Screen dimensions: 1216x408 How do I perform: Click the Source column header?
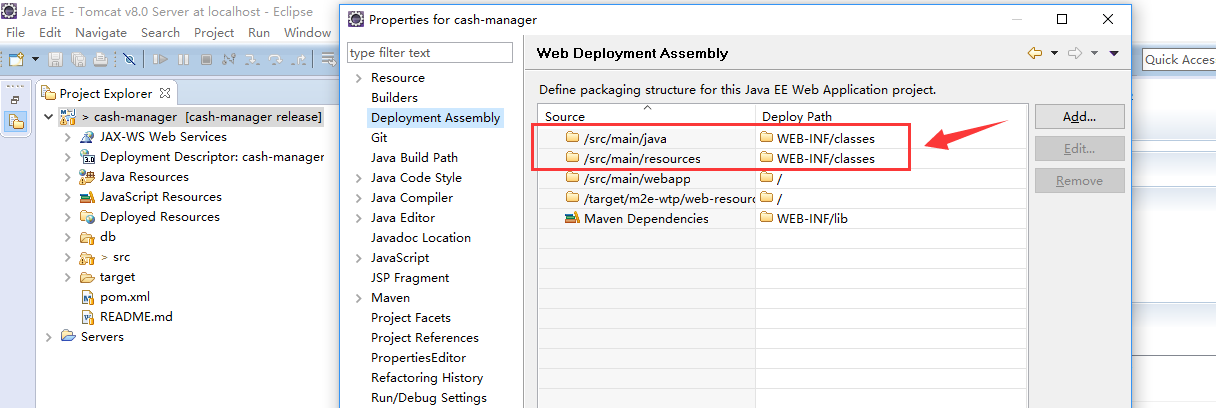tap(647, 116)
